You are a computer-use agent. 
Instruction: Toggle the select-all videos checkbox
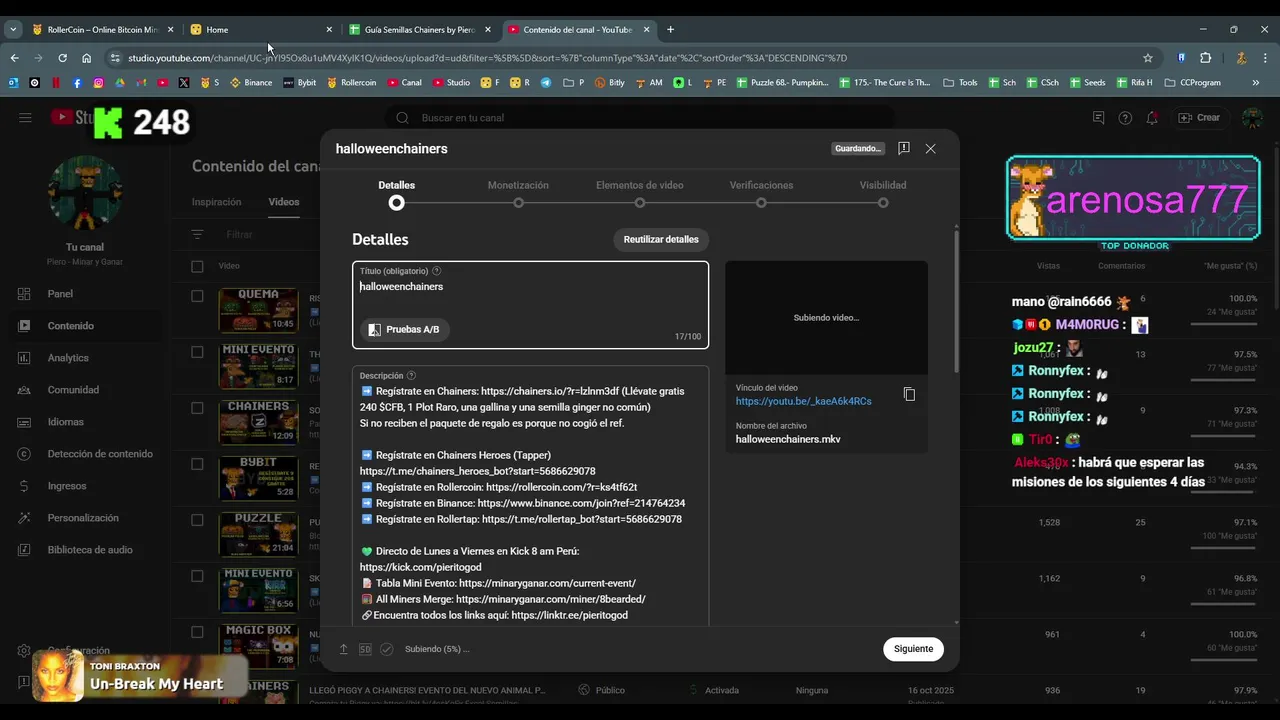tap(197, 266)
